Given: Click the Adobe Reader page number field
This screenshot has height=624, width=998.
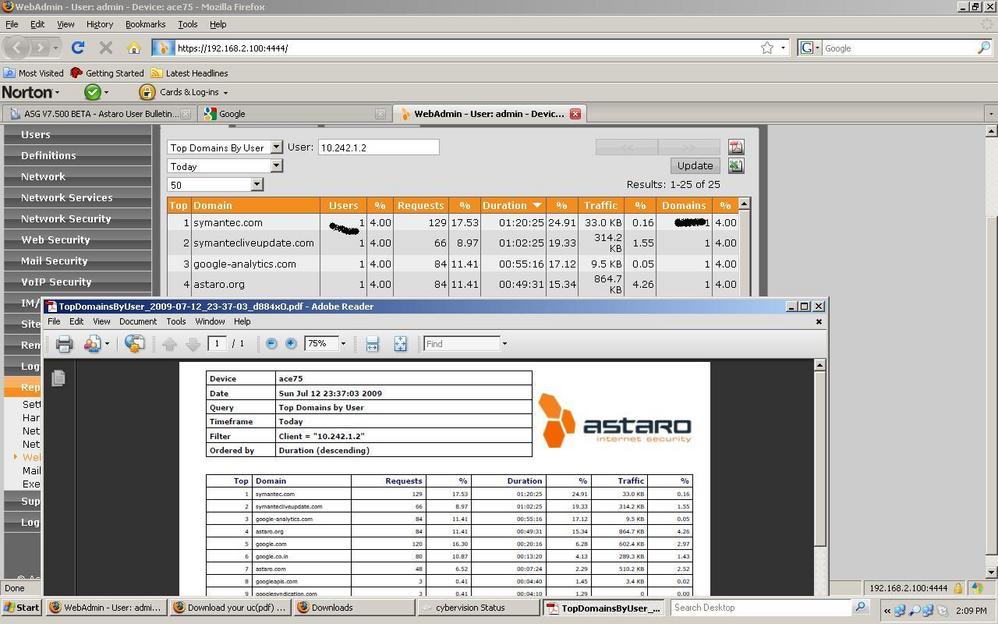Looking at the screenshot, I should 217,344.
